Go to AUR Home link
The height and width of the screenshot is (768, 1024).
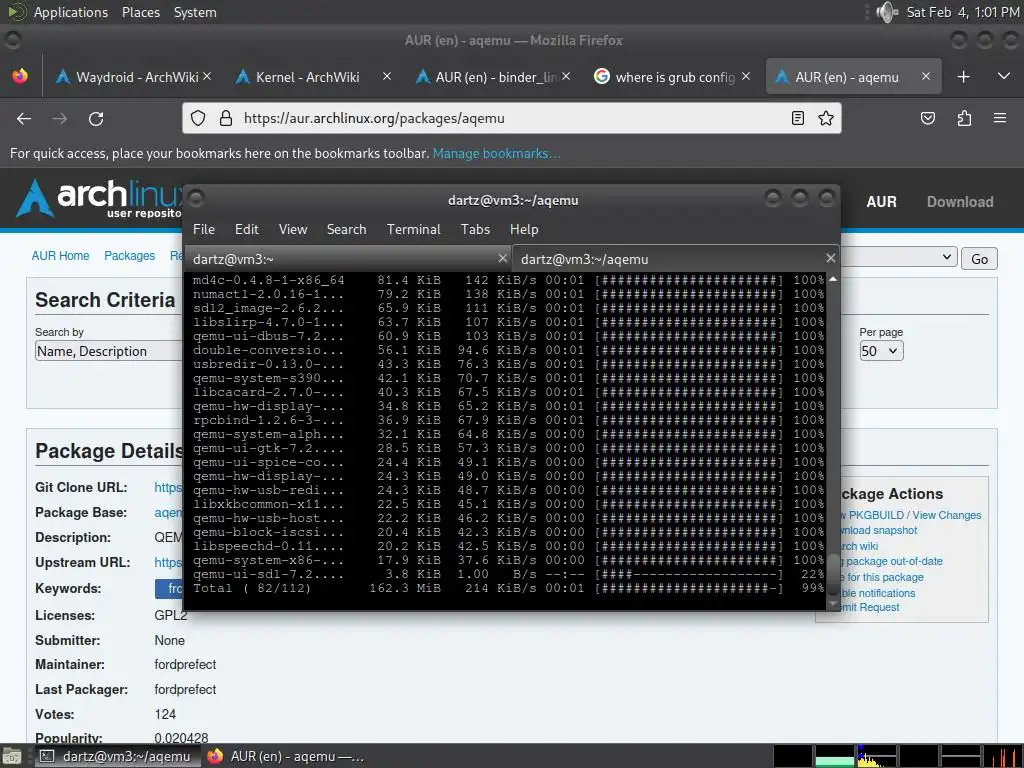(x=60, y=256)
